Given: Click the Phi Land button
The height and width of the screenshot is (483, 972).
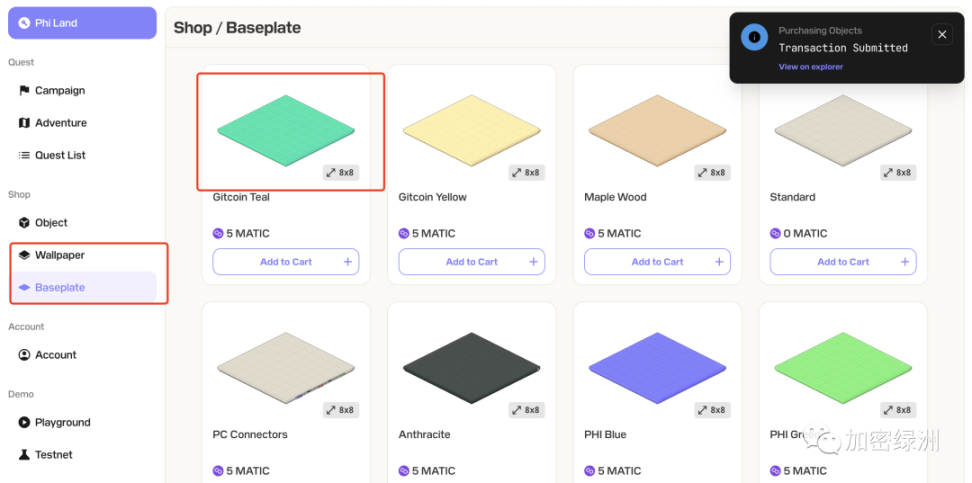Looking at the screenshot, I should (82, 23).
